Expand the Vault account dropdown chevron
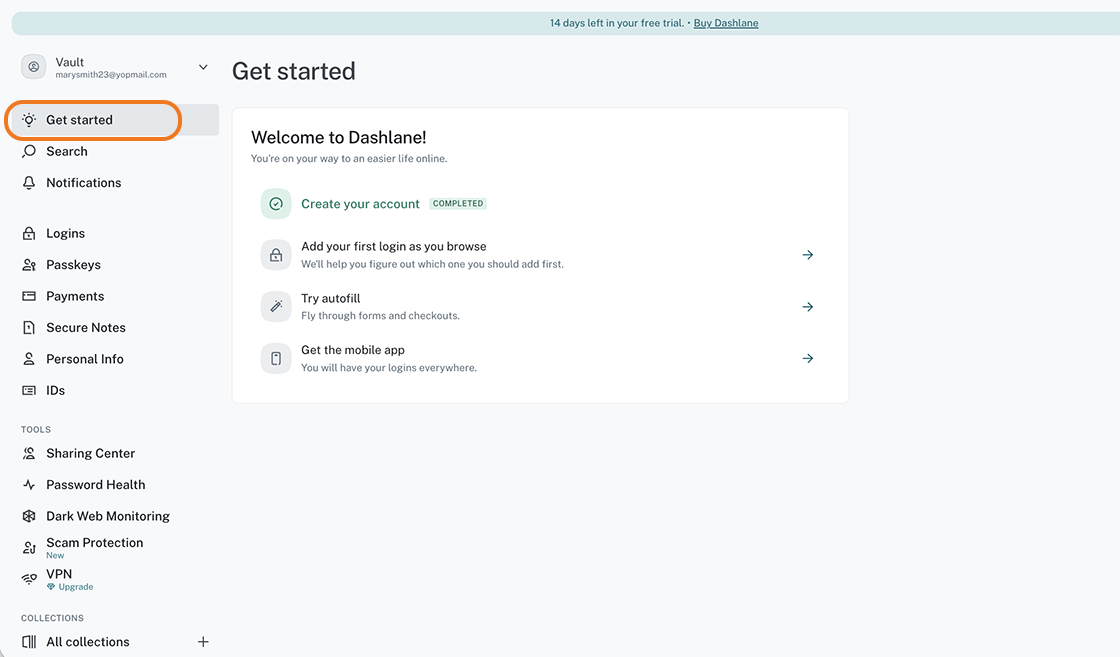Image resolution: width=1120 pixels, height=657 pixels. [203, 67]
